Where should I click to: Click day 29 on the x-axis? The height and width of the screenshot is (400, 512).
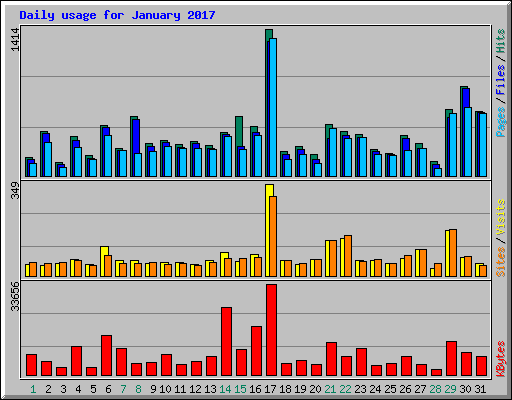click(450, 389)
